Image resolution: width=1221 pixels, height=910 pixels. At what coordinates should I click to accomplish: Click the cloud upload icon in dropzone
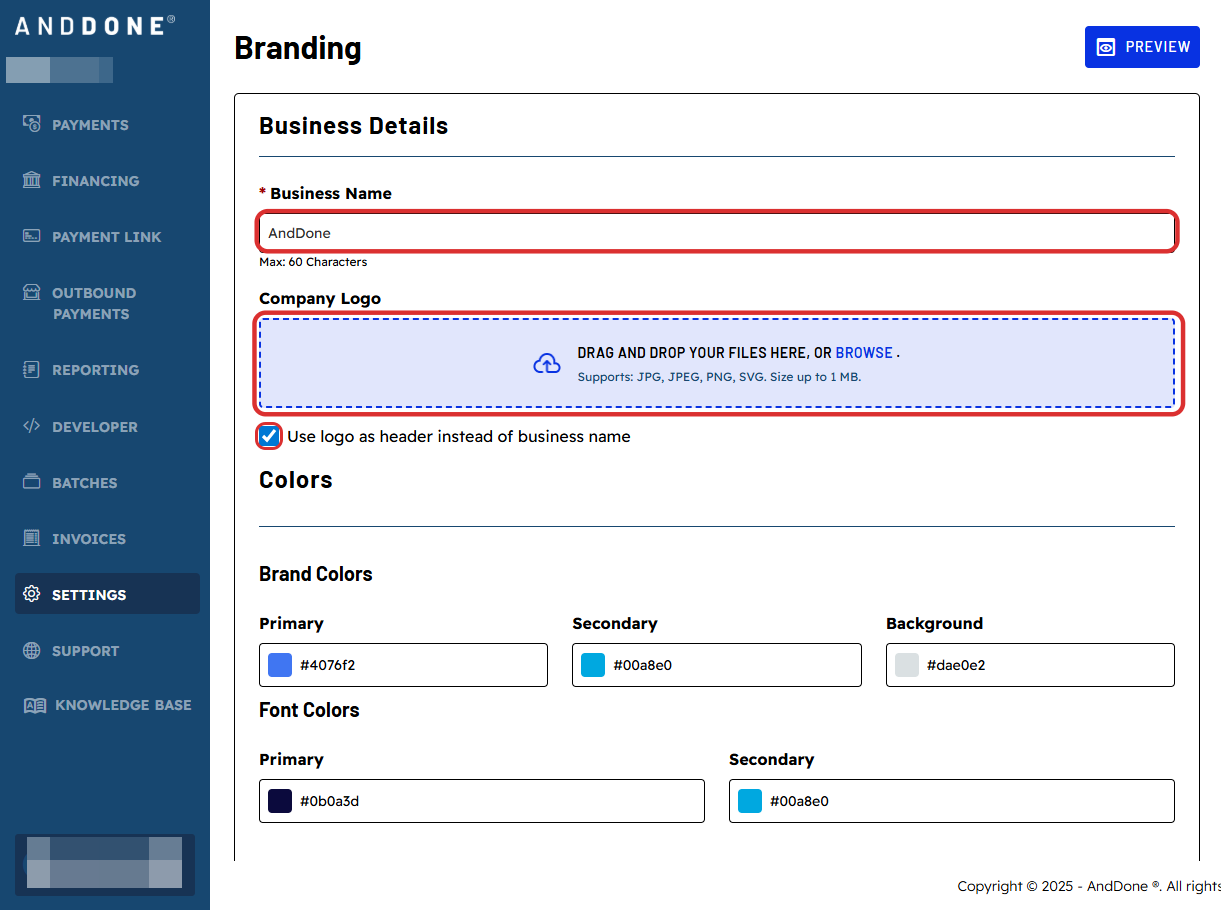click(x=547, y=364)
